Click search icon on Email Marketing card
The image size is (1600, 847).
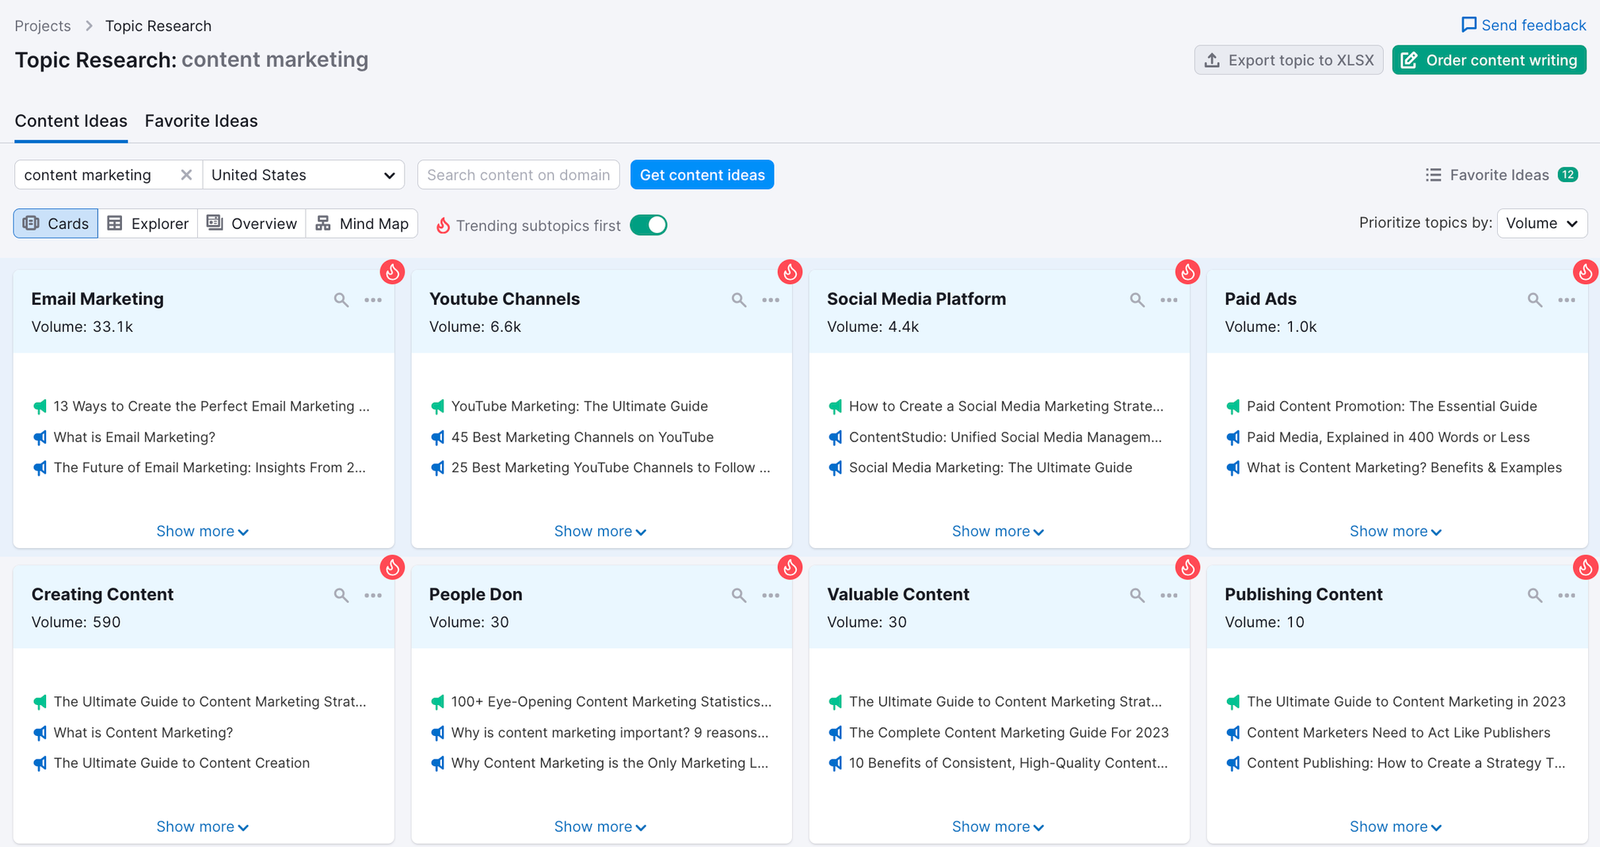[341, 300]
